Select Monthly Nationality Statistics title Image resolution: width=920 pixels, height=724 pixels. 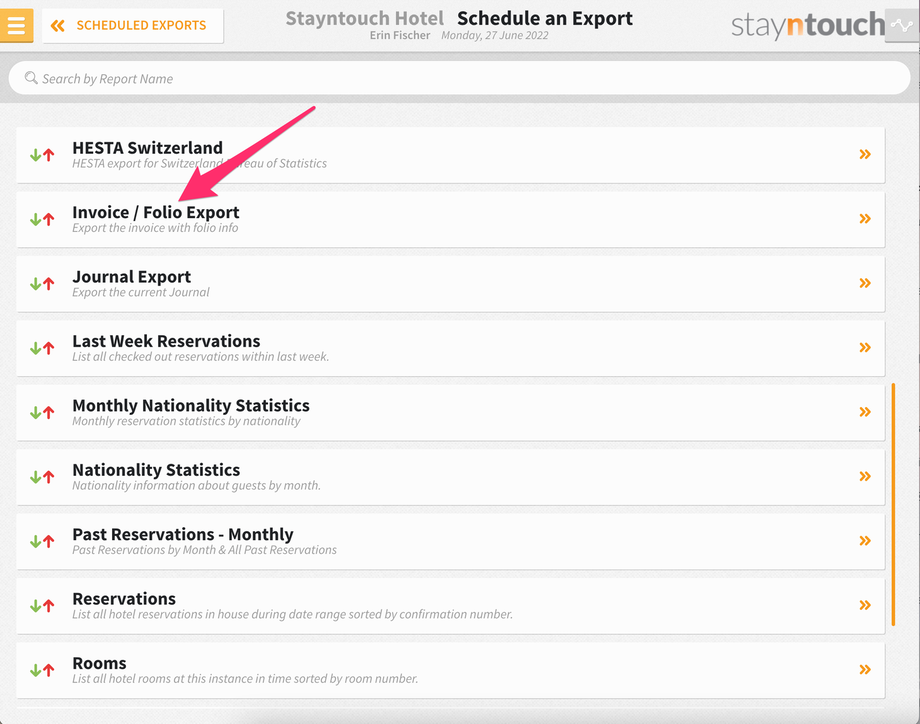click(191, 405)
